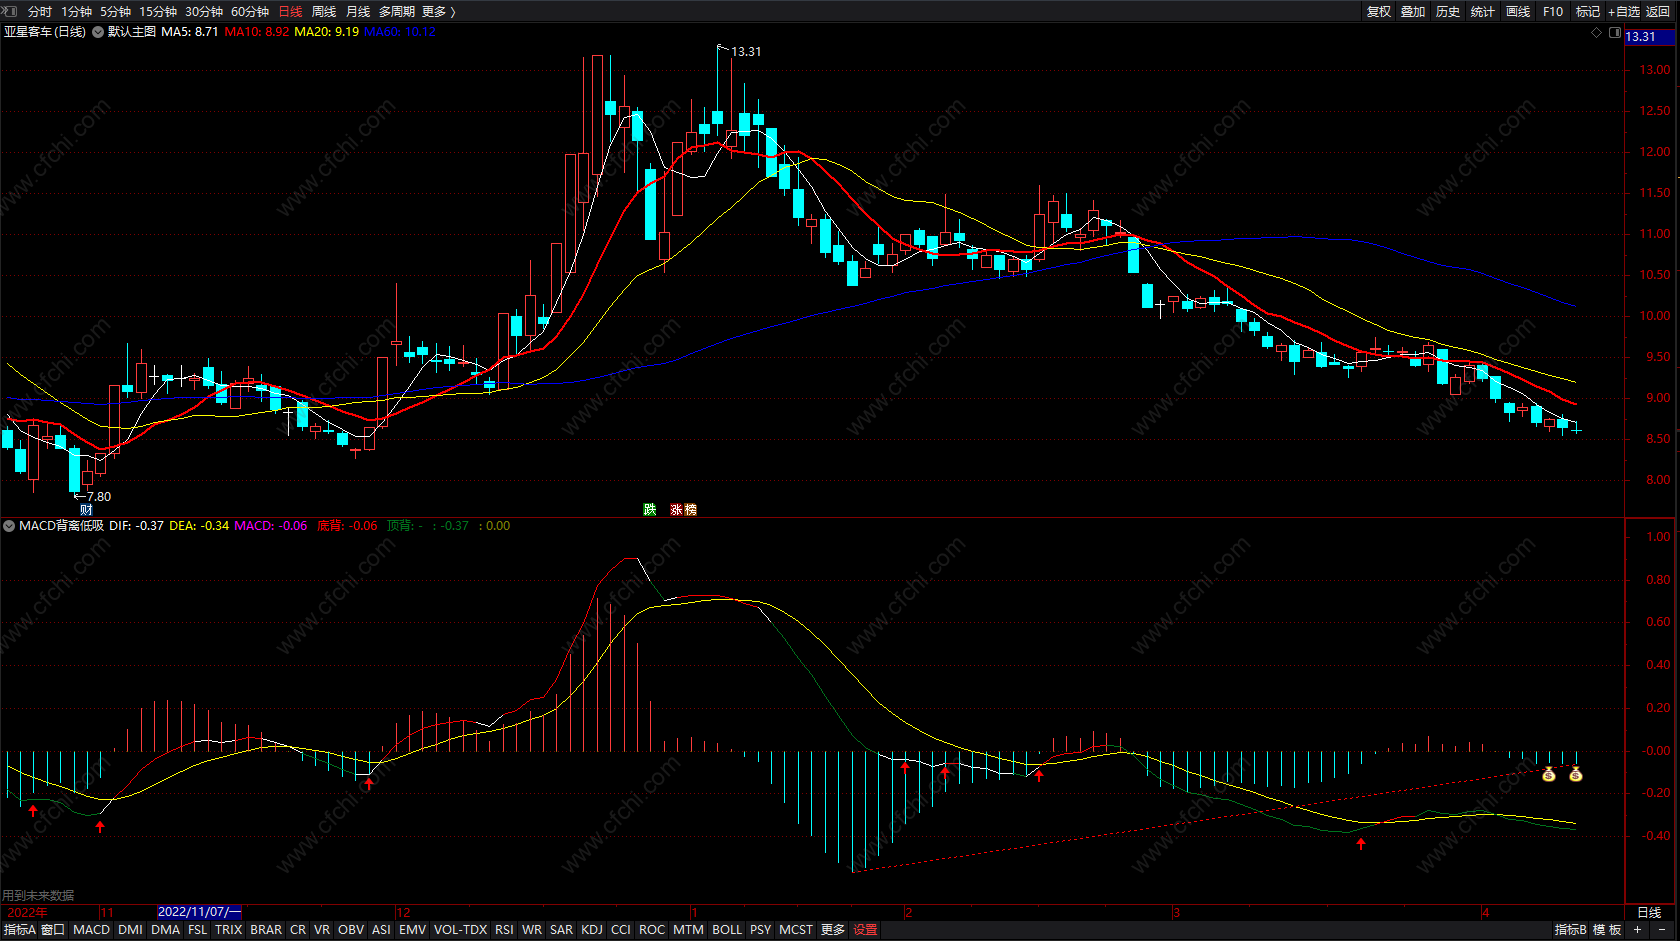Click the panel collapse icon before 分时

point(10,11)
